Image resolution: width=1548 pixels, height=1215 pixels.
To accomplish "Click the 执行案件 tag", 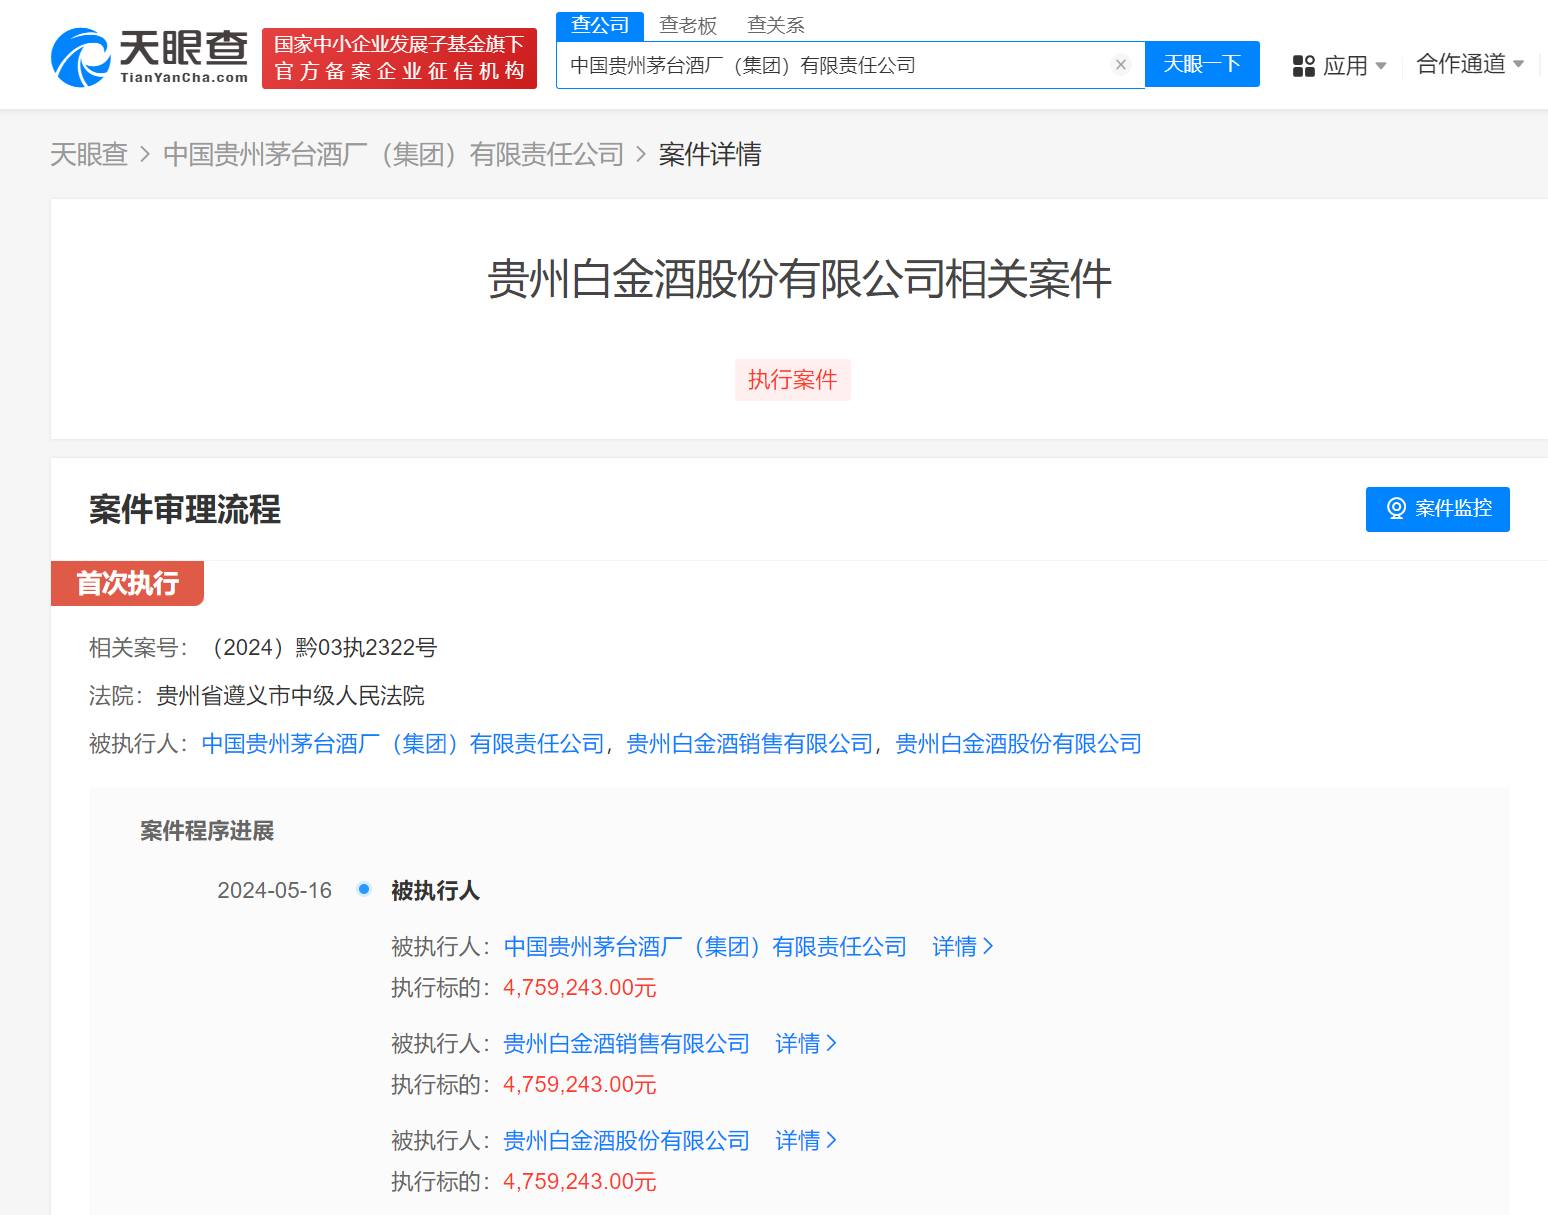I will tap(793, 380).
